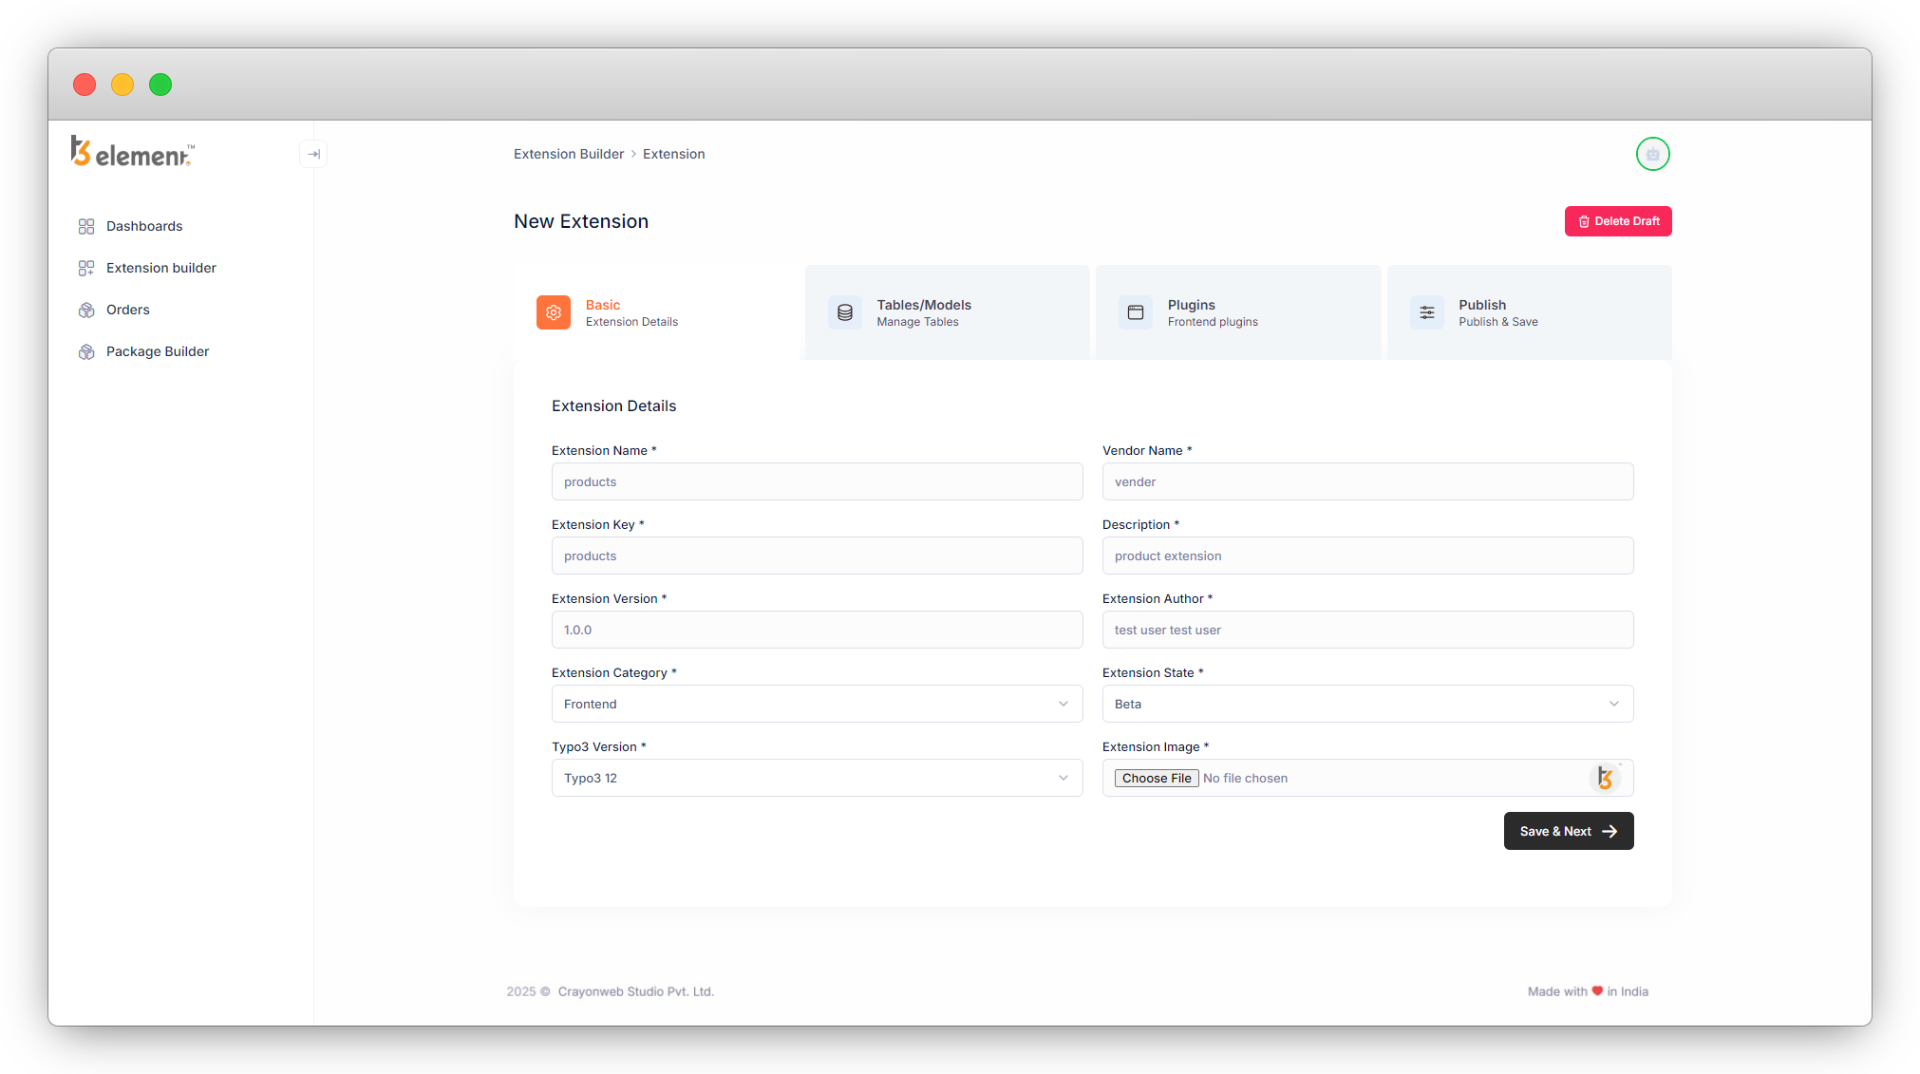Image resolution: width=1920 pixels, height=1074 pixels.
Task: Click the Choose File button
Action: pyautogui.click(x=1156, y=778)
